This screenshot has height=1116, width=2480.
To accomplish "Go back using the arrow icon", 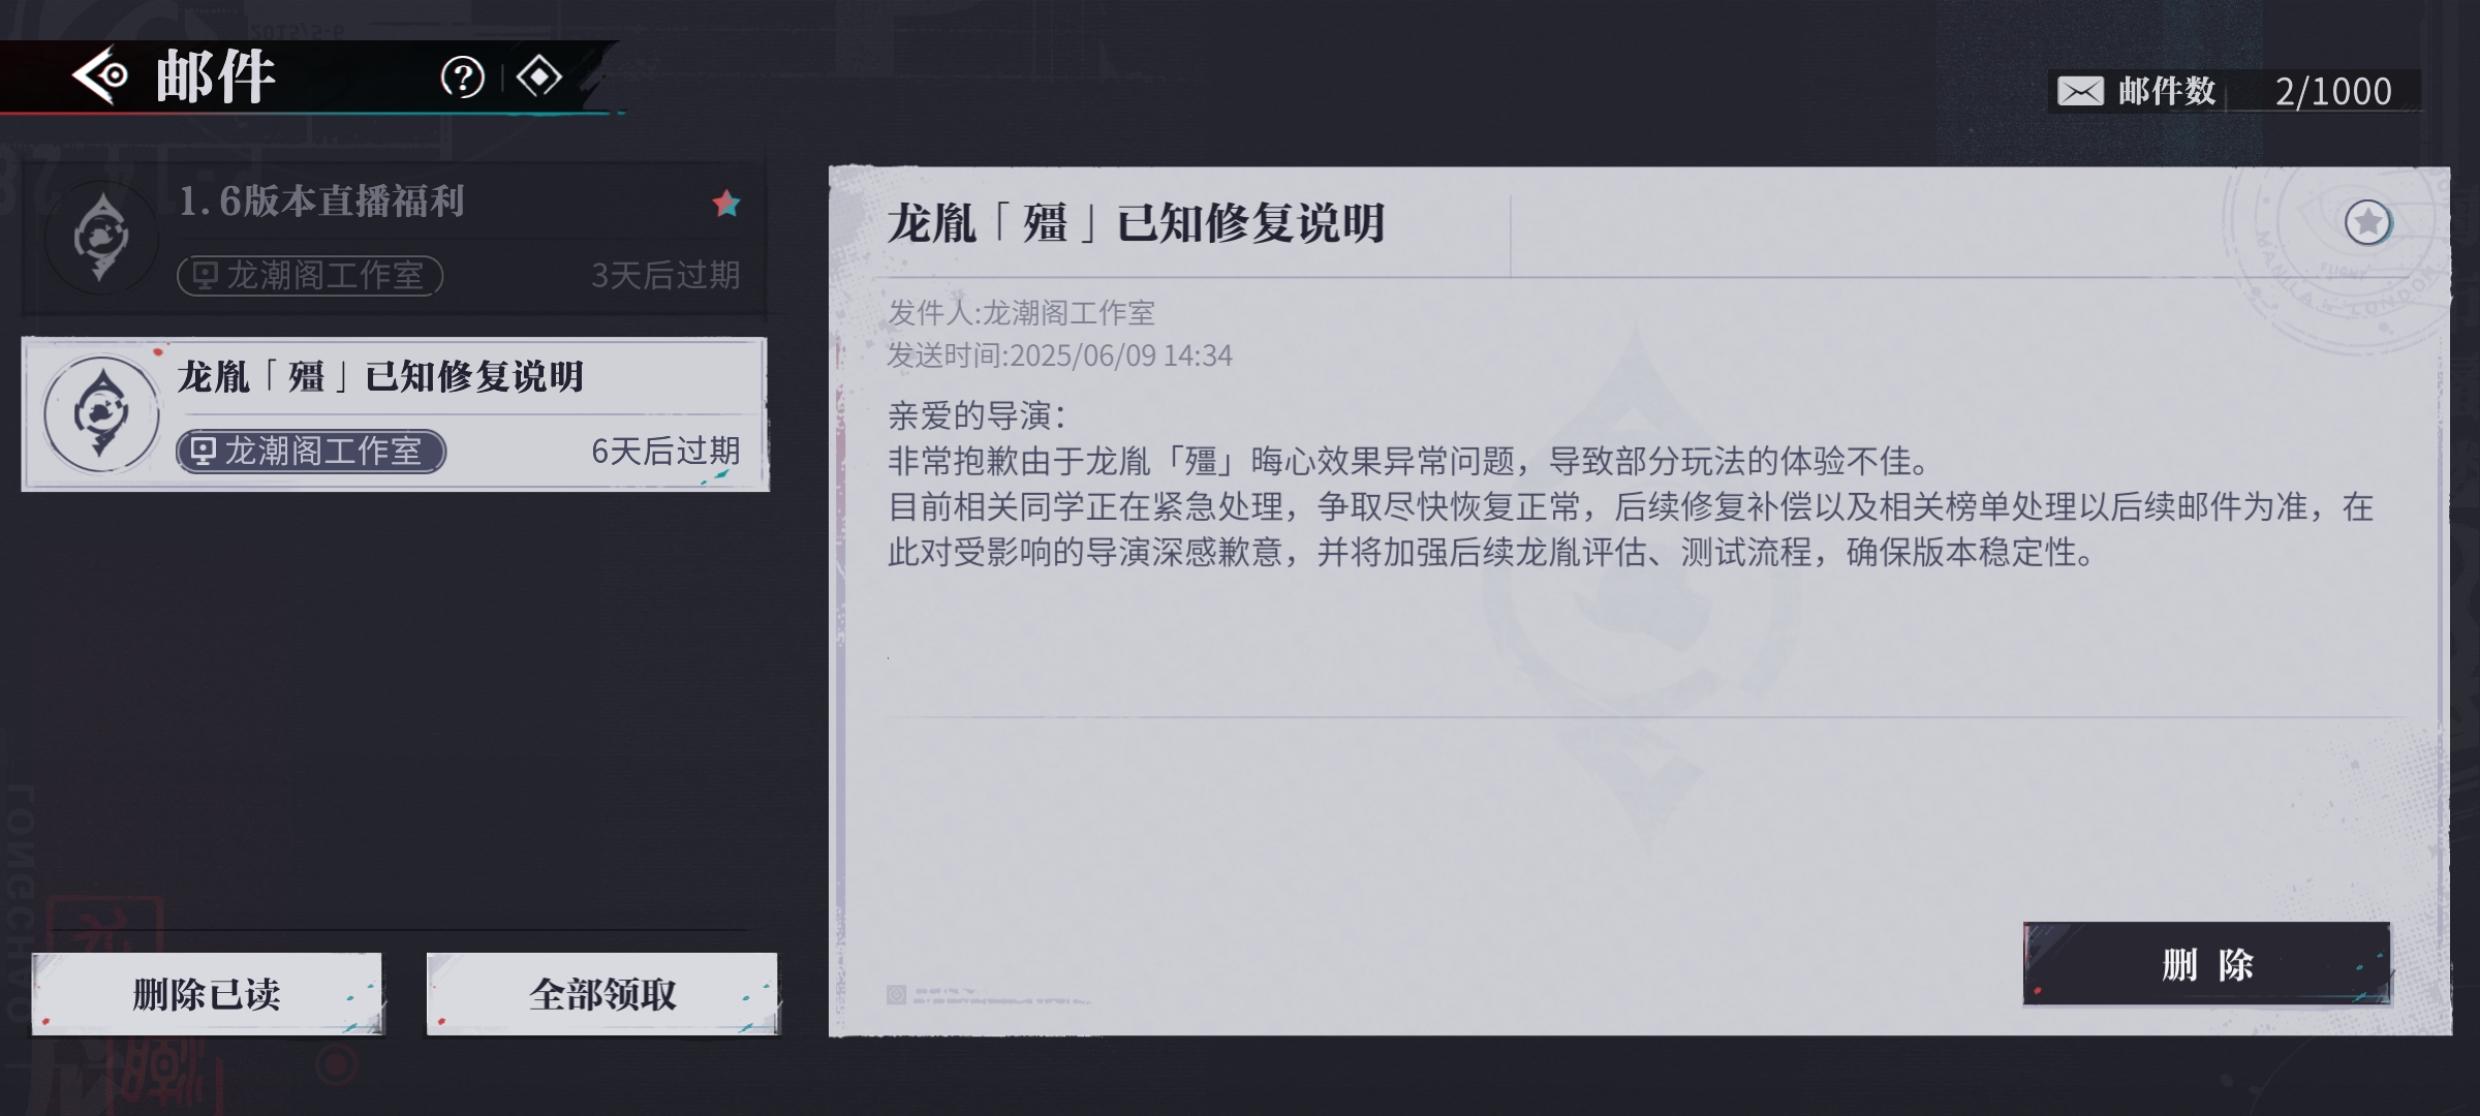I will 101,76.
